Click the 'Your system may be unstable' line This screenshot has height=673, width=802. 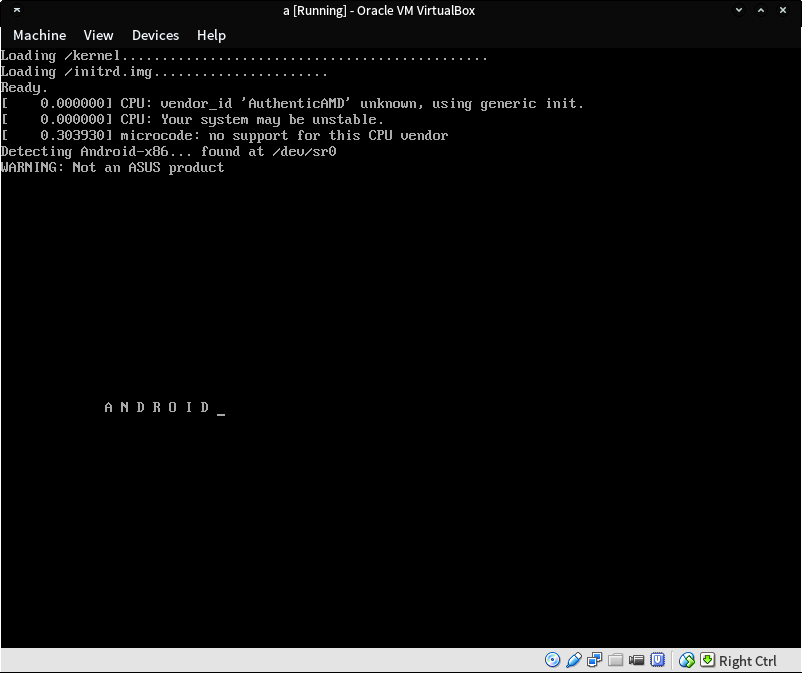[192, 119]
